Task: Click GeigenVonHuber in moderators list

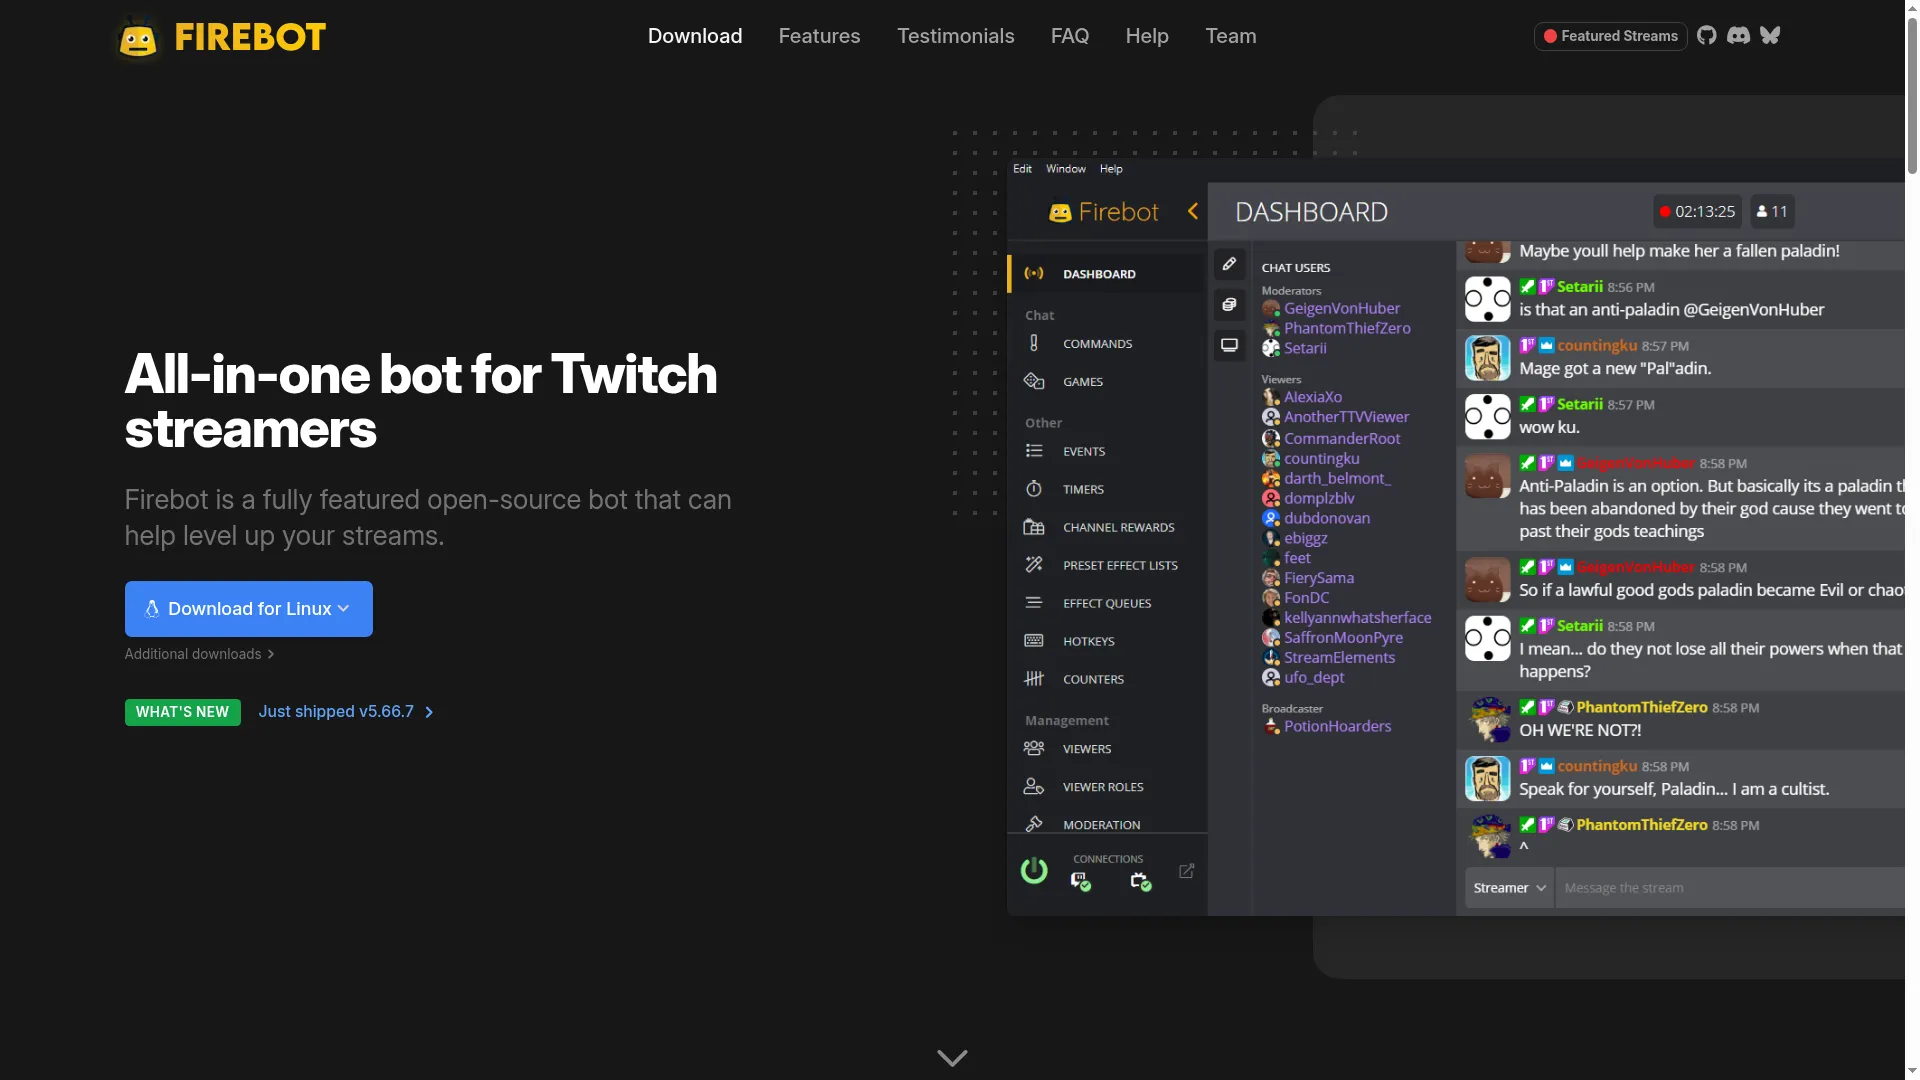Action: [1342, 308]
